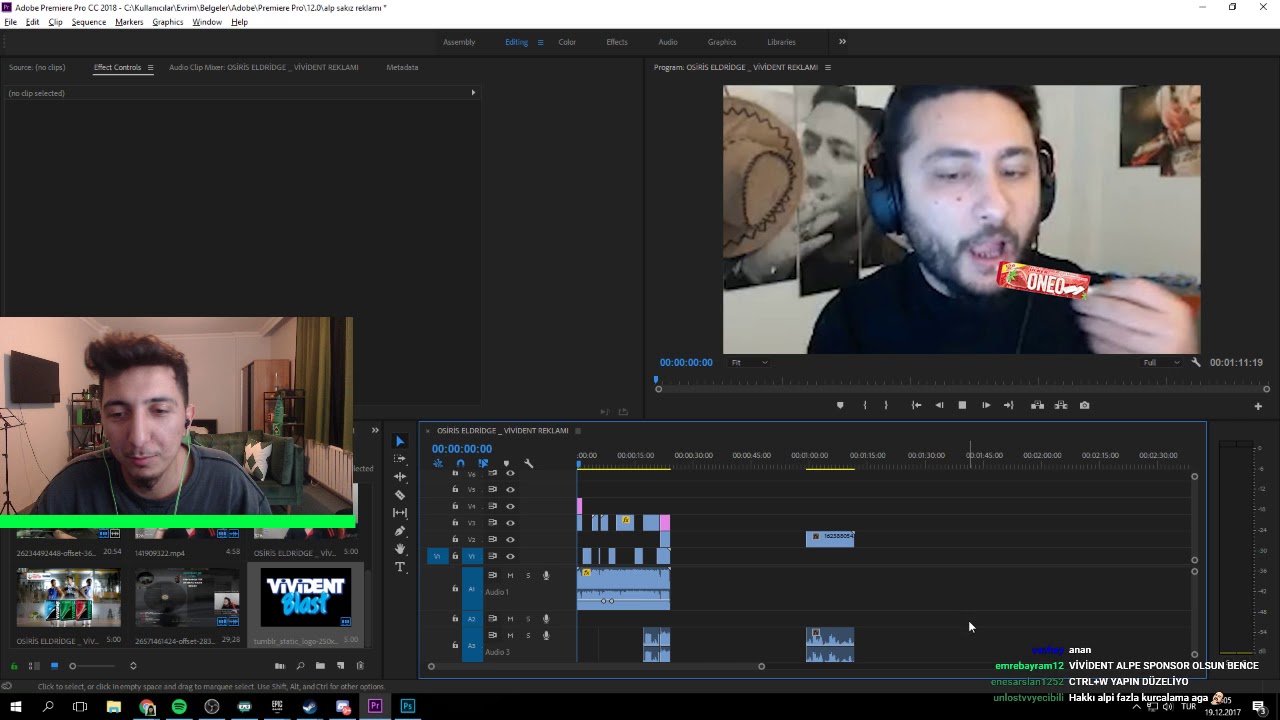Screen dimensions: 1280x720
Task: Show more workspaces overflow chevron
Action: coord(842,42)
